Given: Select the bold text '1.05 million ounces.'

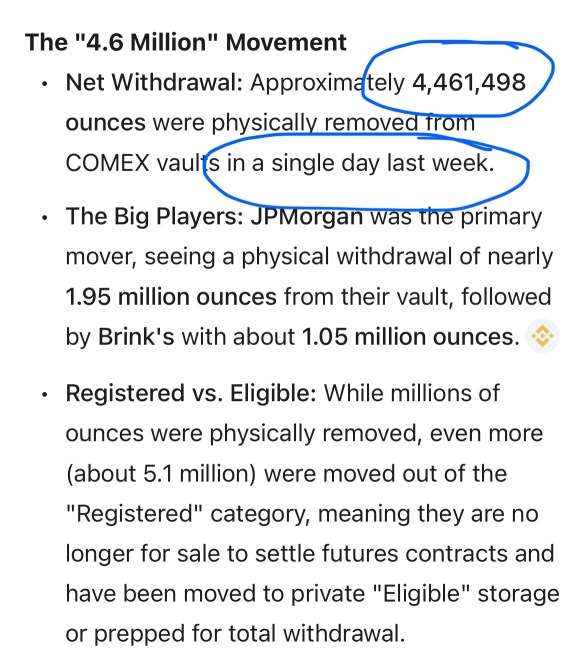Looking at the screenshot, I should [x=411, y=337].
